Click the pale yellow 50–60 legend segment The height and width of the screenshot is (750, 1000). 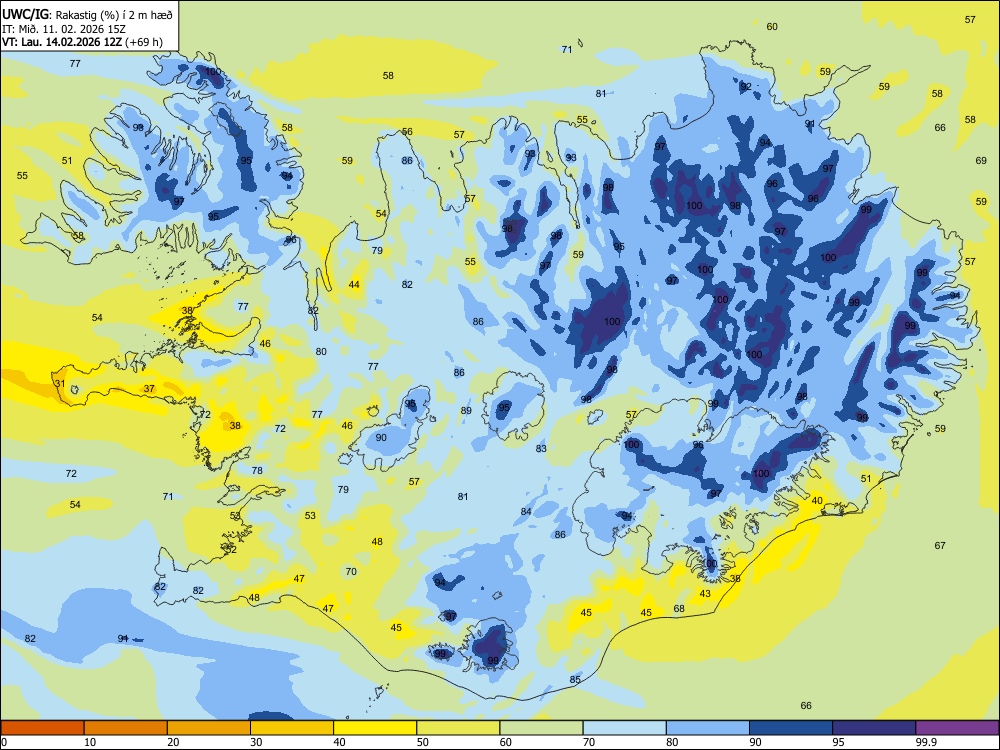coord(458,728)
